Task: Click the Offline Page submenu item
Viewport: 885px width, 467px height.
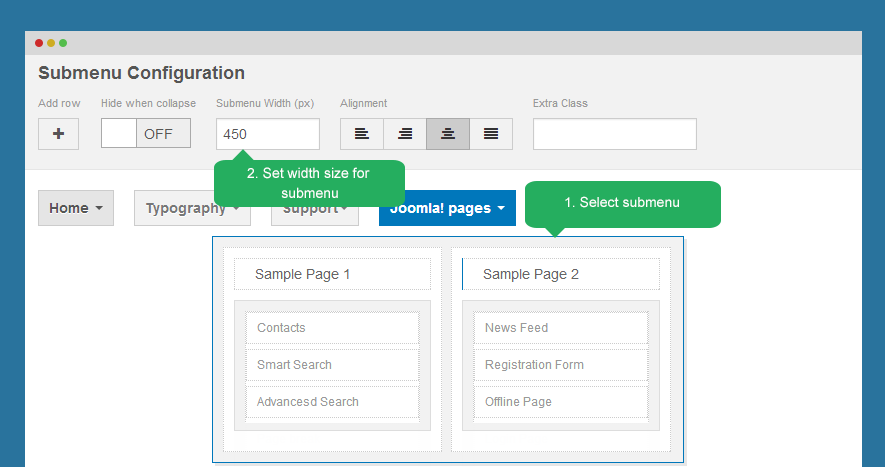Action: coord(560,402)
